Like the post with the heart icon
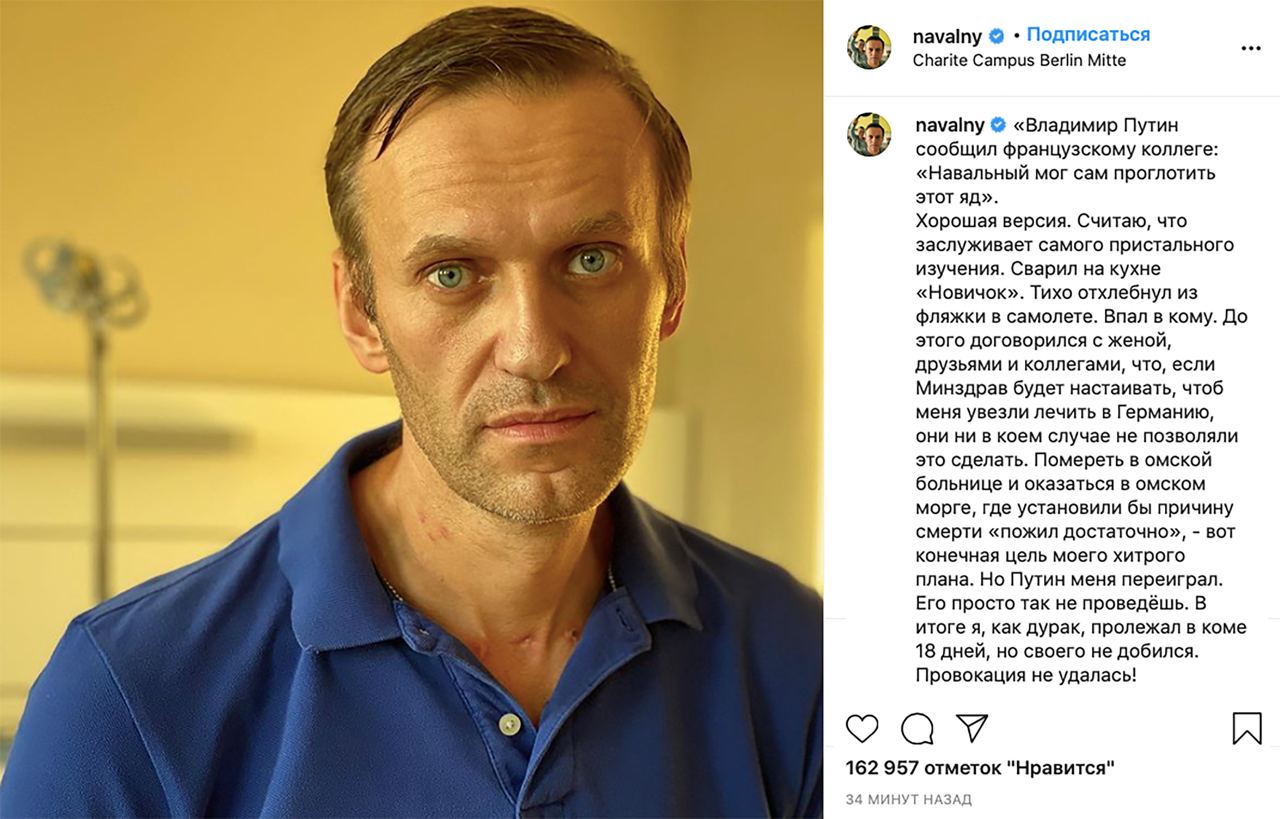The height and width of the screenshot is (819, 1280). click(862, 728)
